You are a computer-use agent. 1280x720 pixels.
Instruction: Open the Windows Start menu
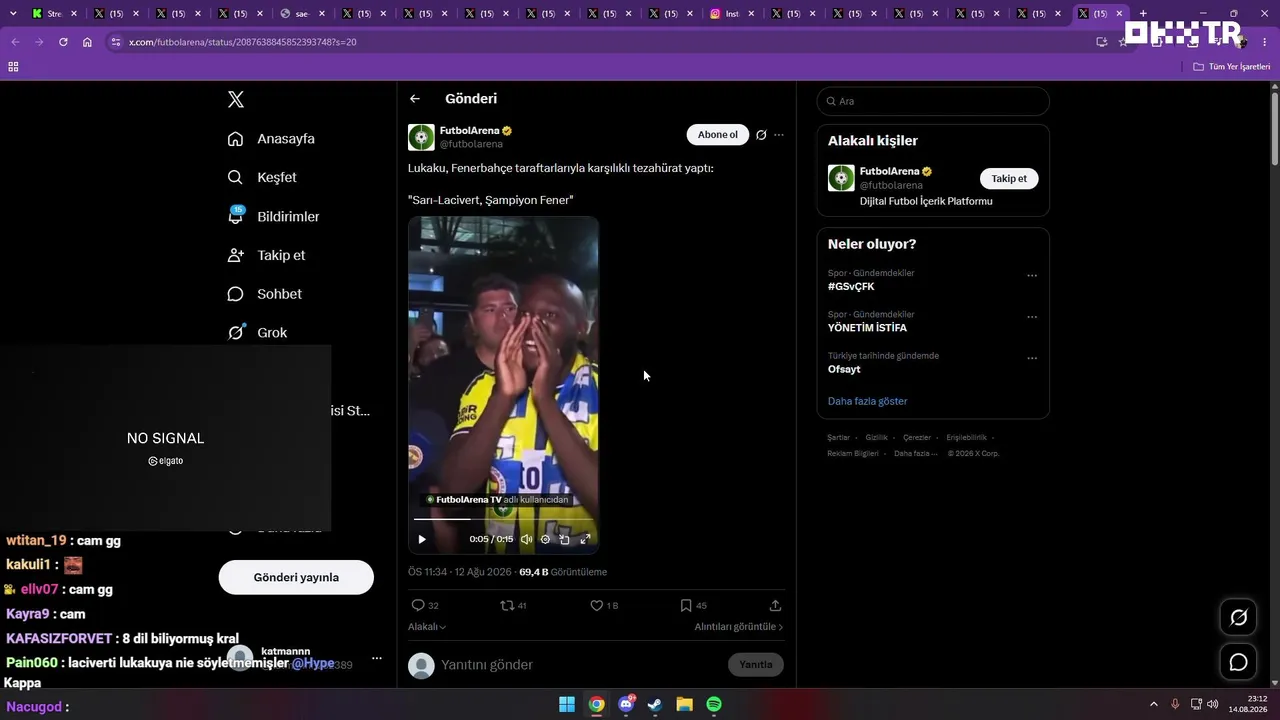coord(567,704)
